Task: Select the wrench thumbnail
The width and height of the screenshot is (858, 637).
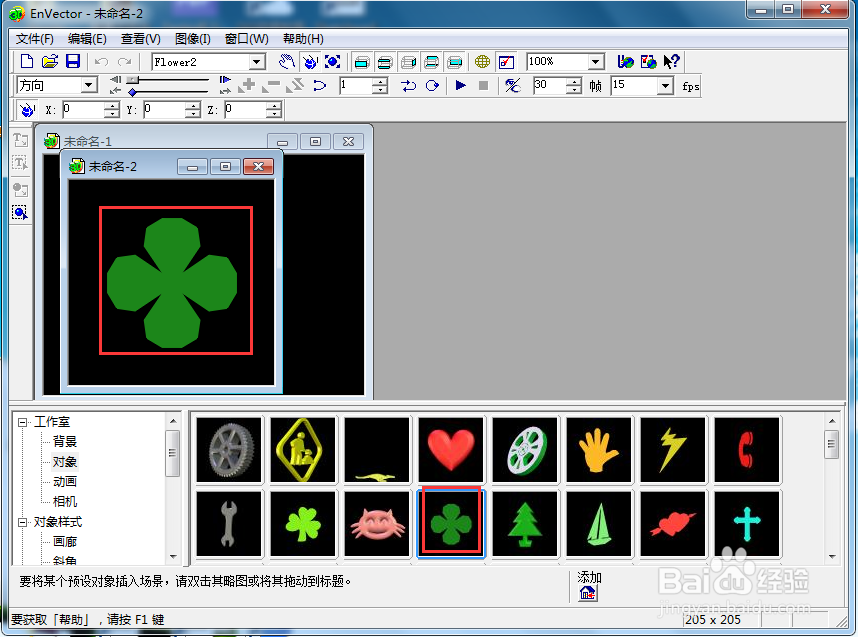Action: (x=229, y=524)
